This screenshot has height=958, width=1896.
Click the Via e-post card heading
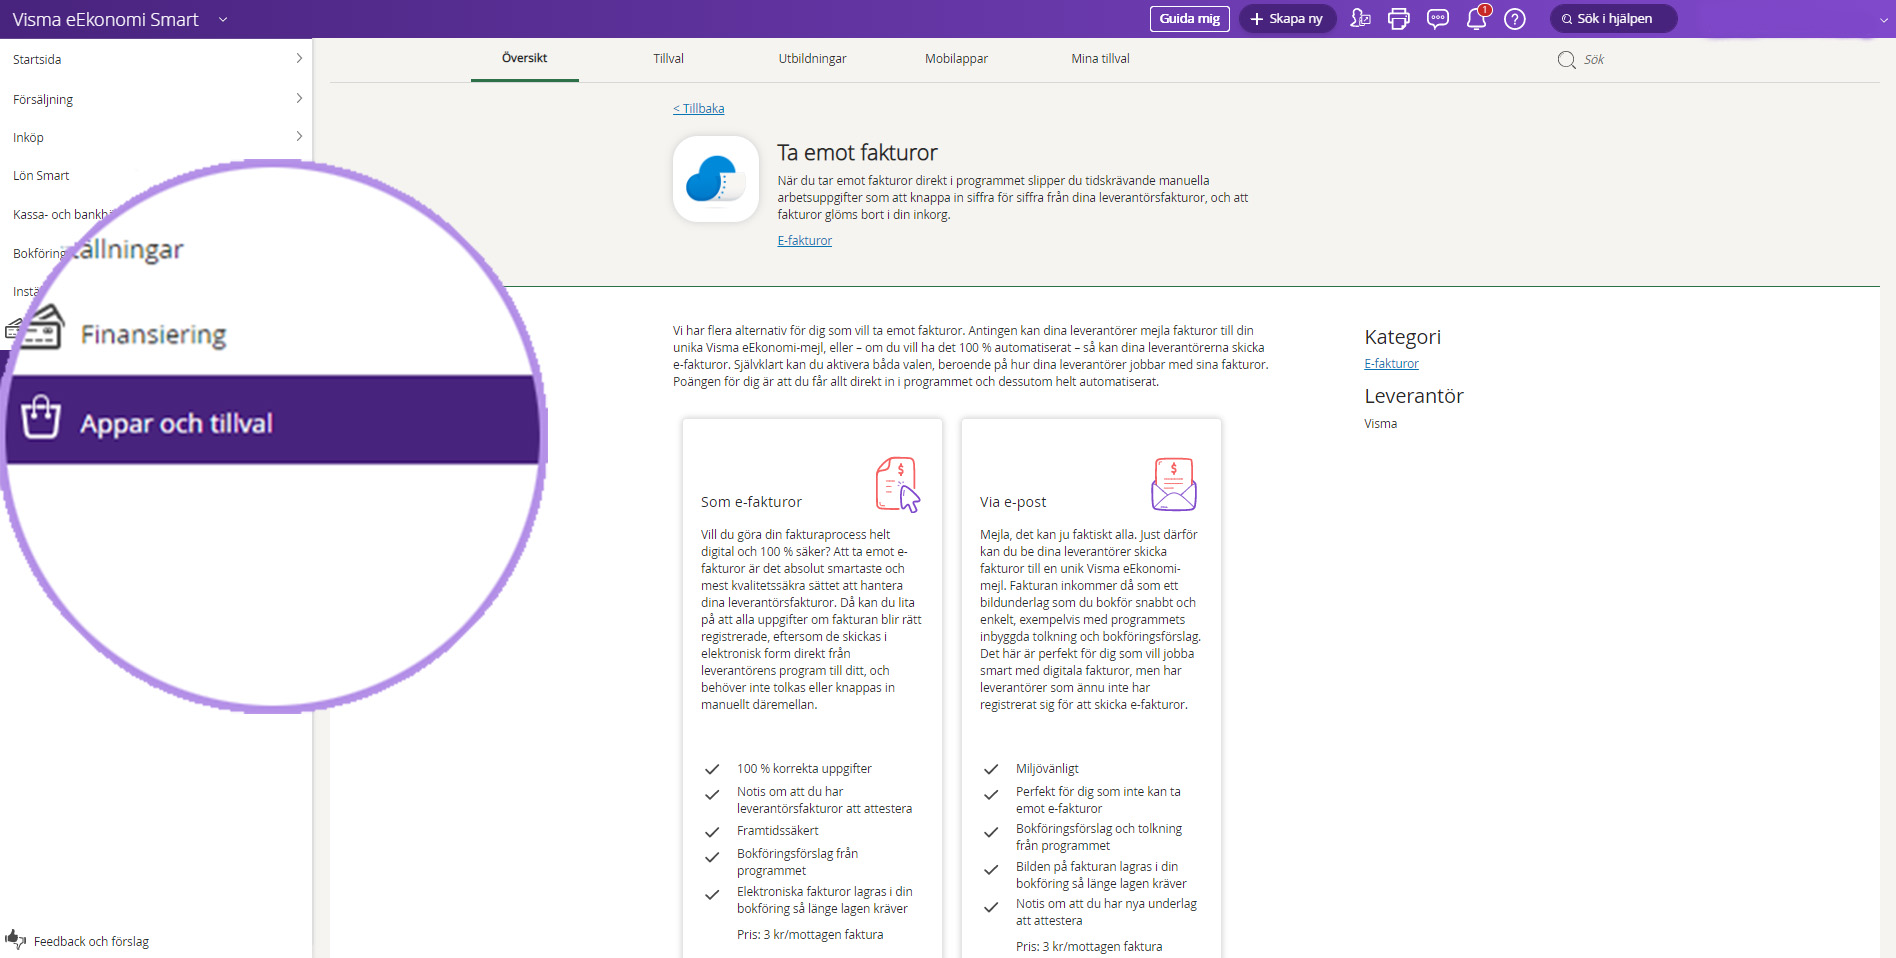click(1013, 502)
